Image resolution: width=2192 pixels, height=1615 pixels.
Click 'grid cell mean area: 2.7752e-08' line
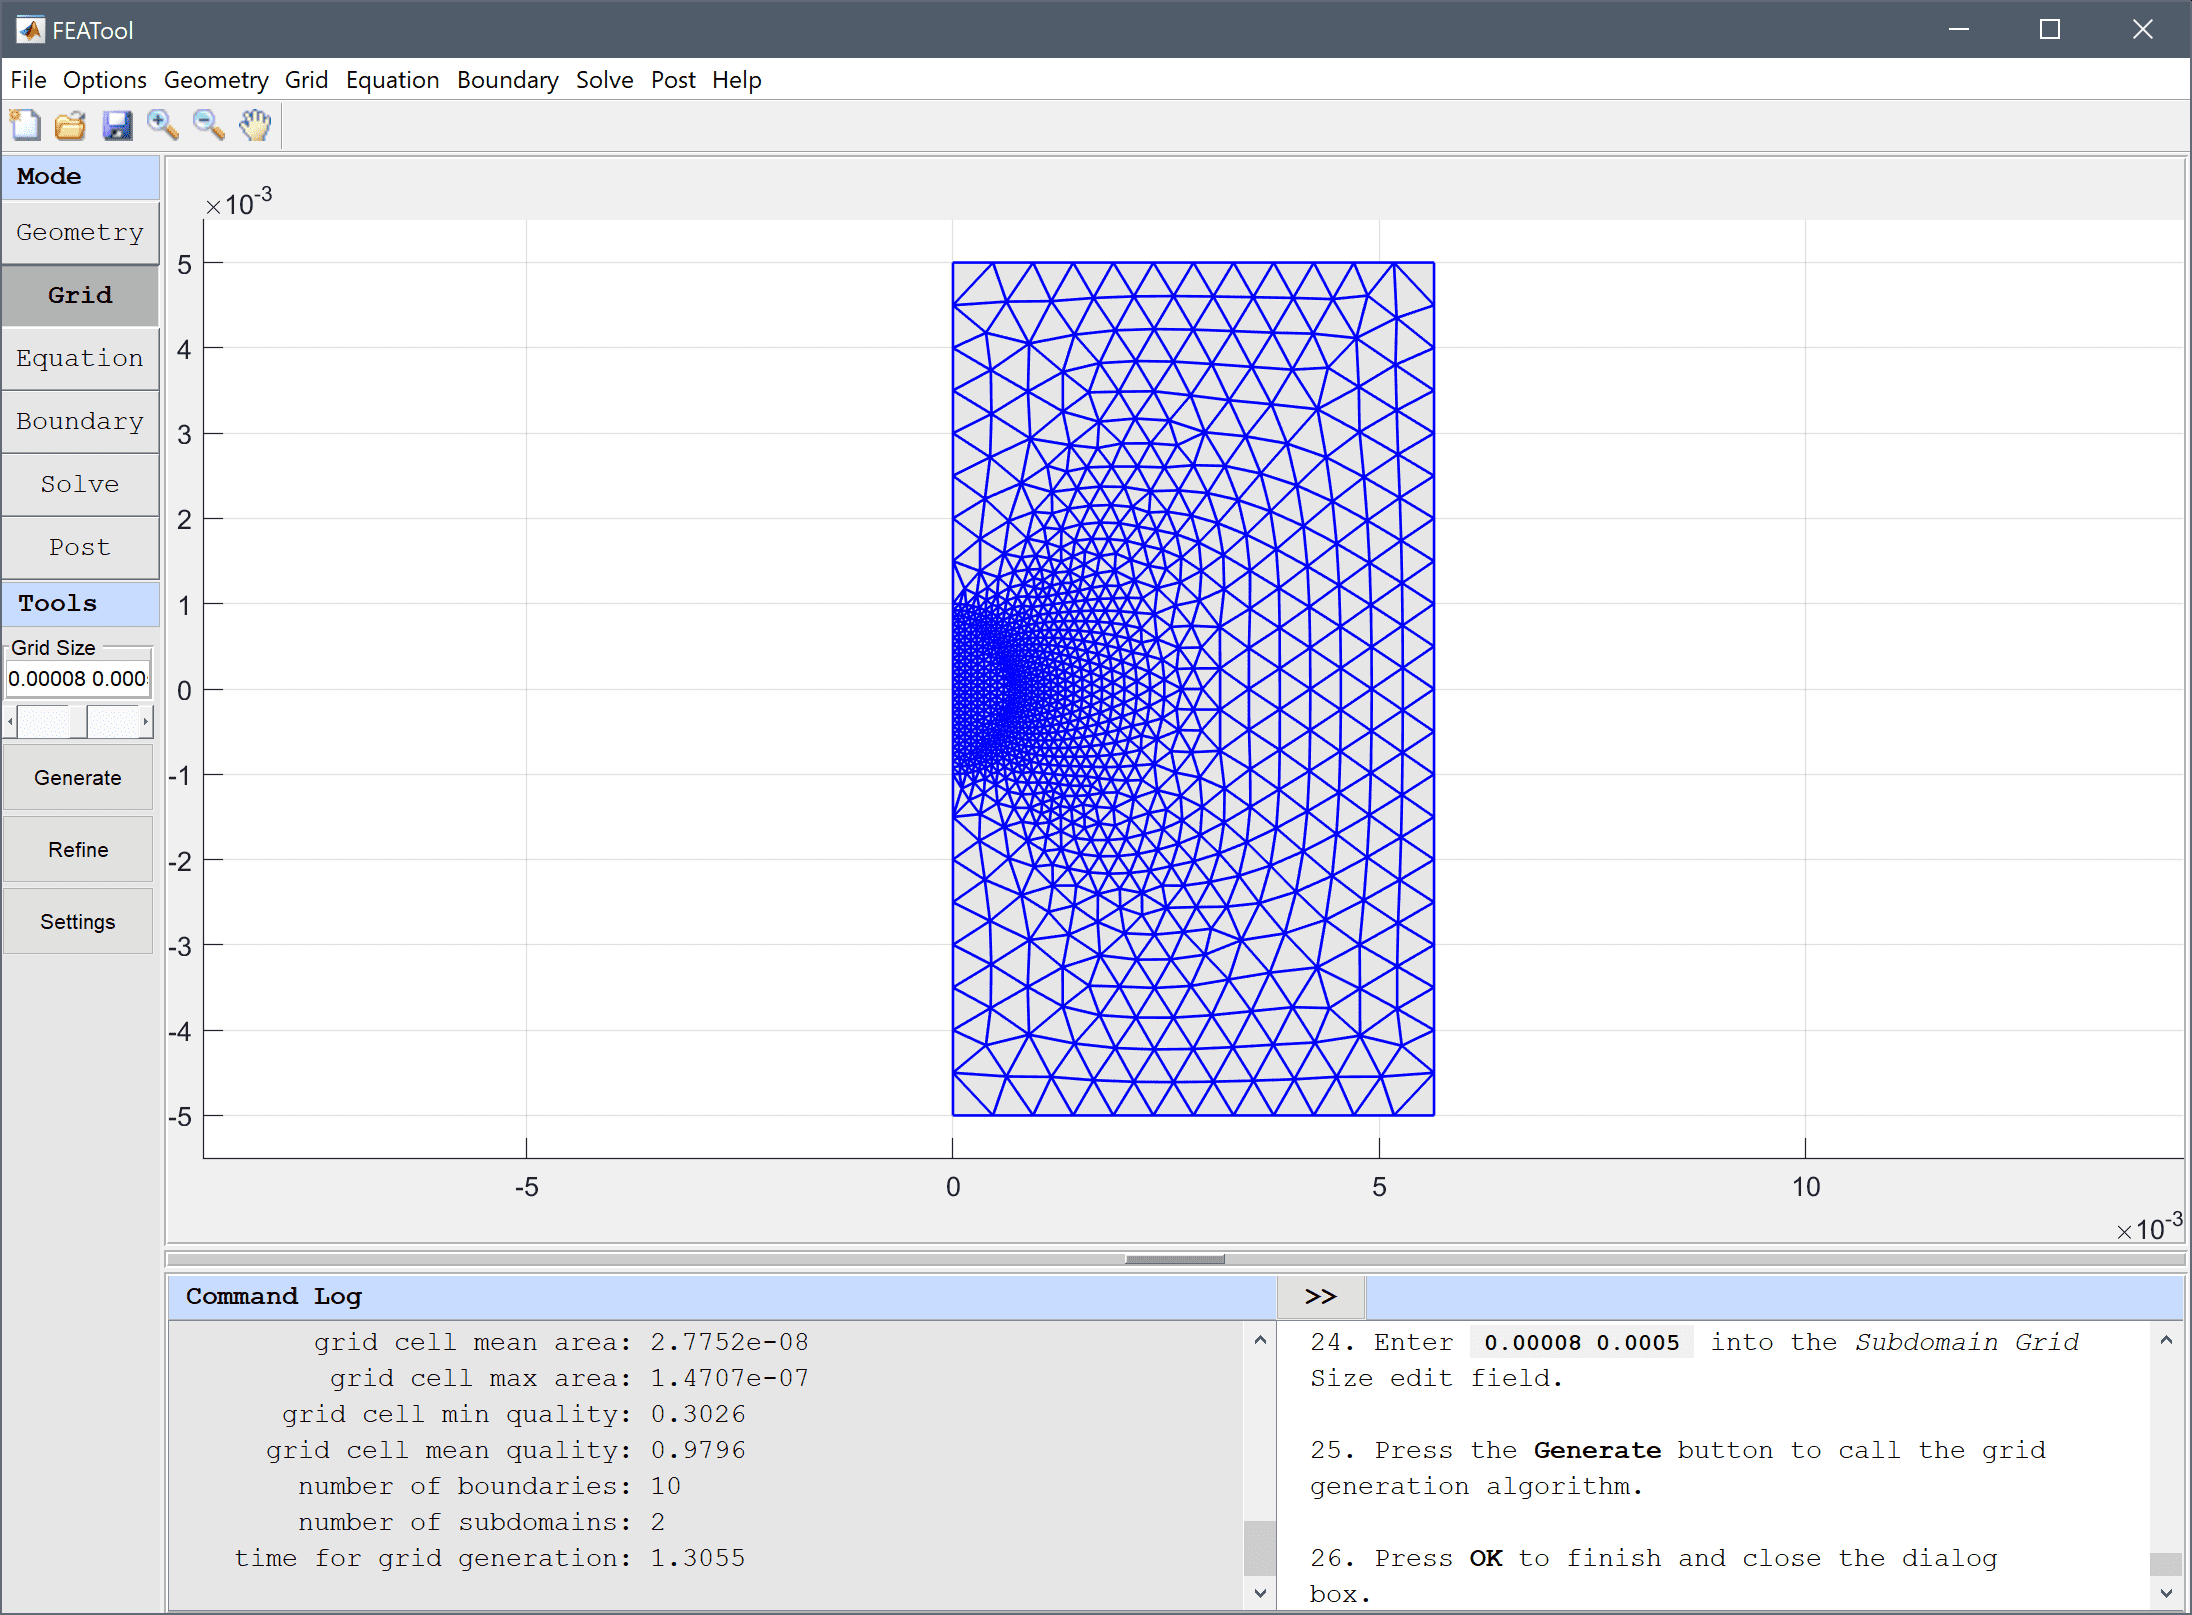click(561, 1342)
